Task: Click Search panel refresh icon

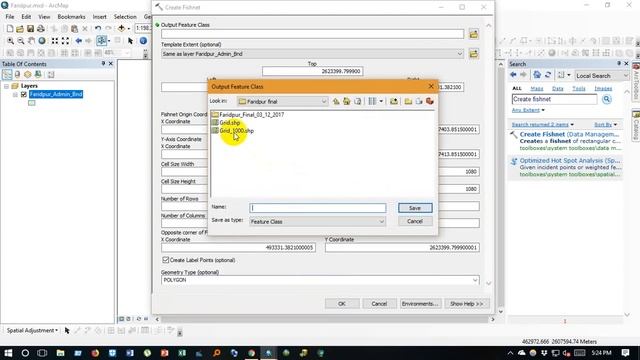Action: [548, 75]
